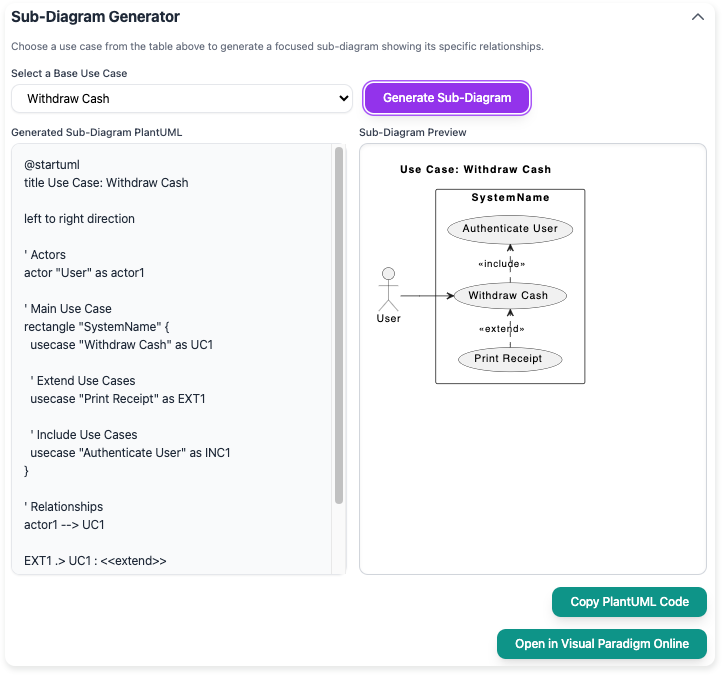Click the PlantUML code scrollbar thumb
The width and height of the screenshot is (722, 675).
tap(339, 325)
